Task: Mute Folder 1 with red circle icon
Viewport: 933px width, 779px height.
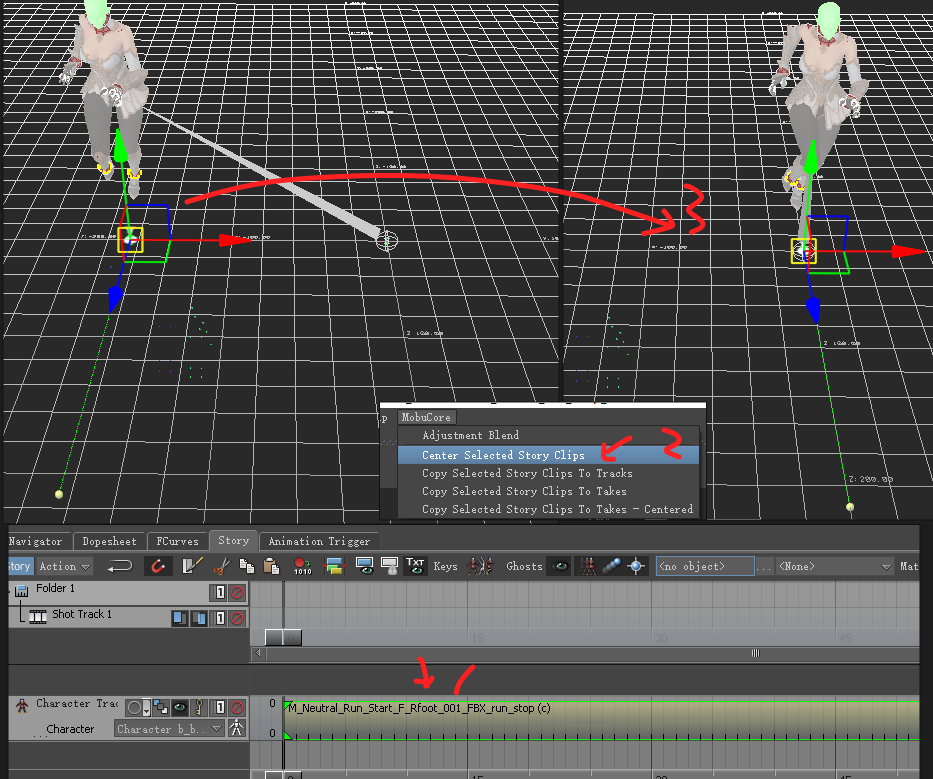Action: [237, 592]
